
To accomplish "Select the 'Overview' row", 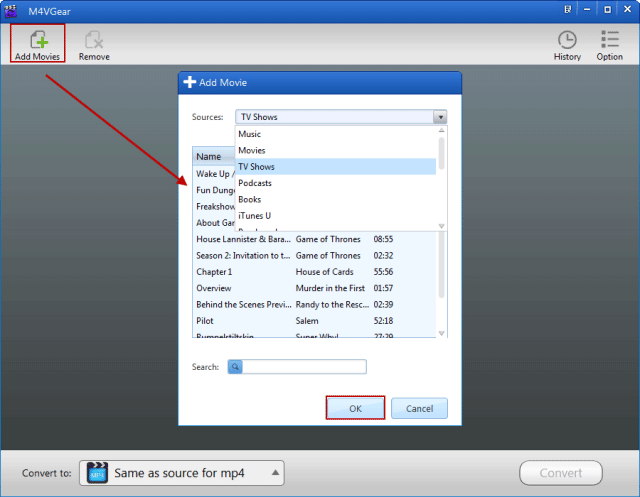I will tap(314, 288).
